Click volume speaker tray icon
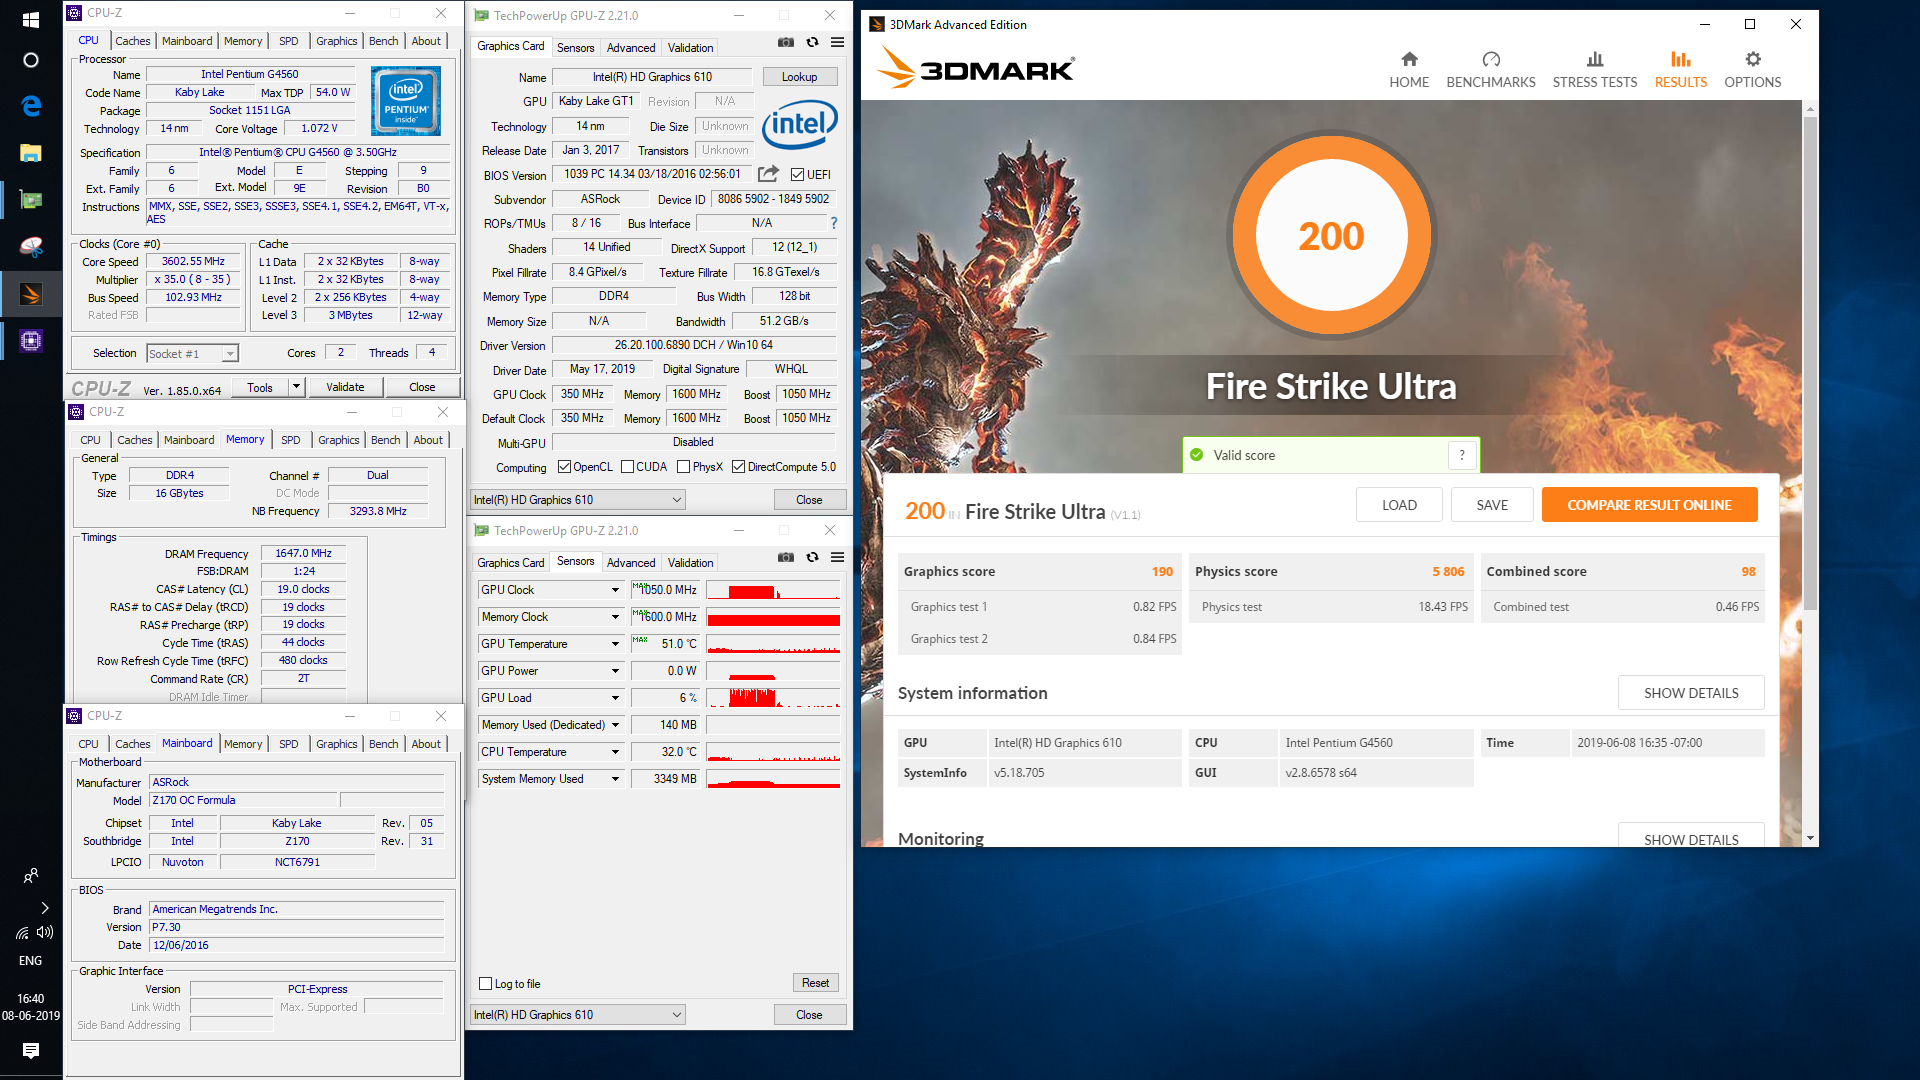 tap(45, 932)
